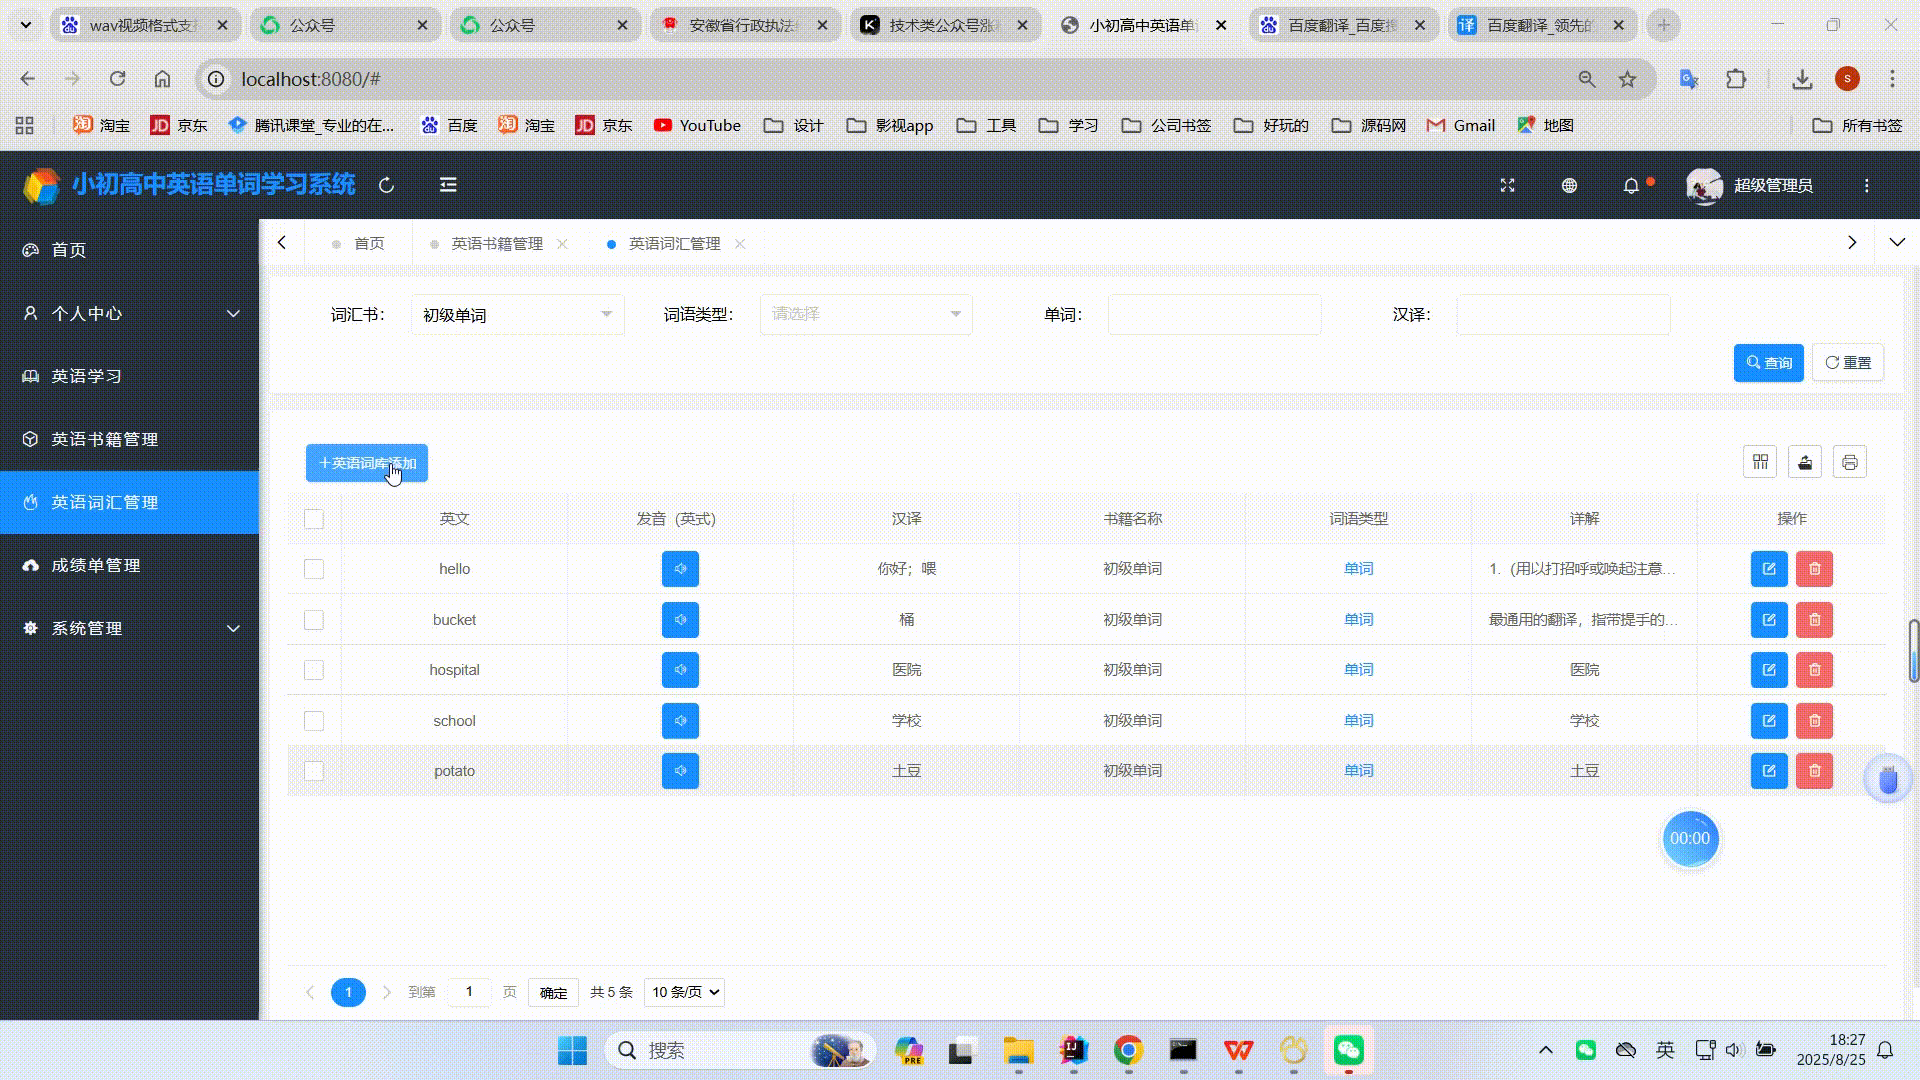Delete the hello row
This screenshot has height=1080, width=1920.
tap(1814, 569)
